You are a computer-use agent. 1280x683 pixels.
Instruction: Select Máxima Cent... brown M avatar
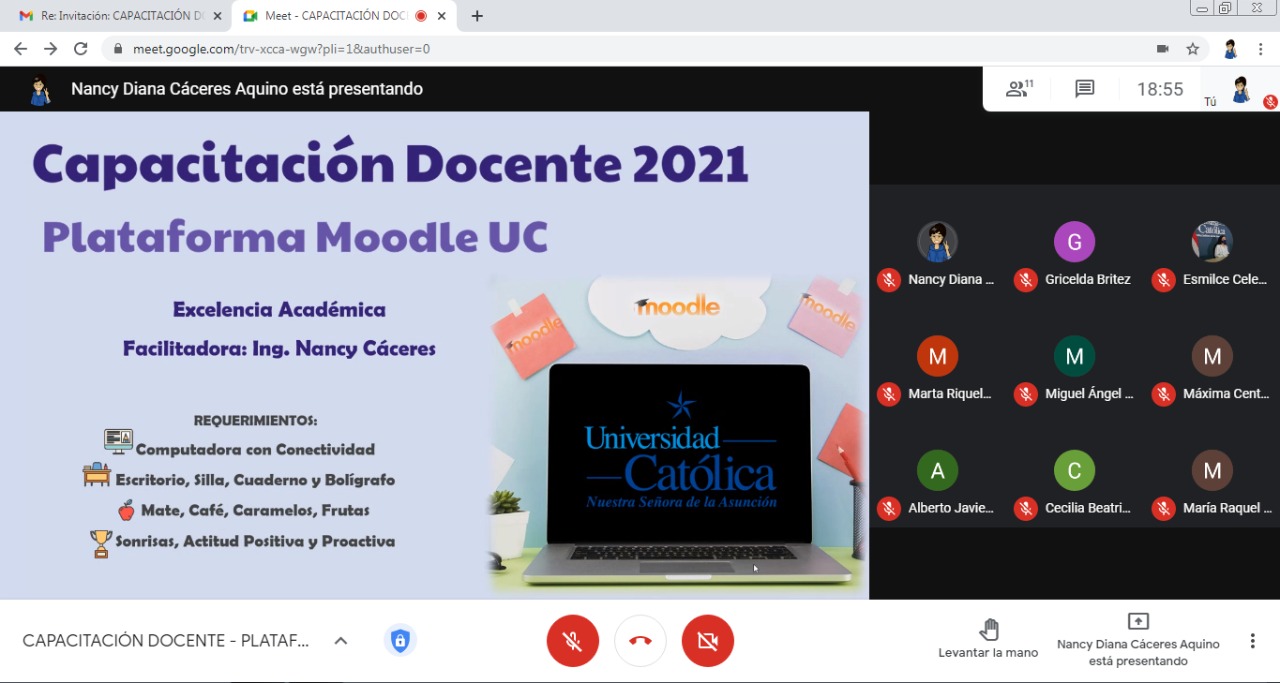(x=1212, y=356)
